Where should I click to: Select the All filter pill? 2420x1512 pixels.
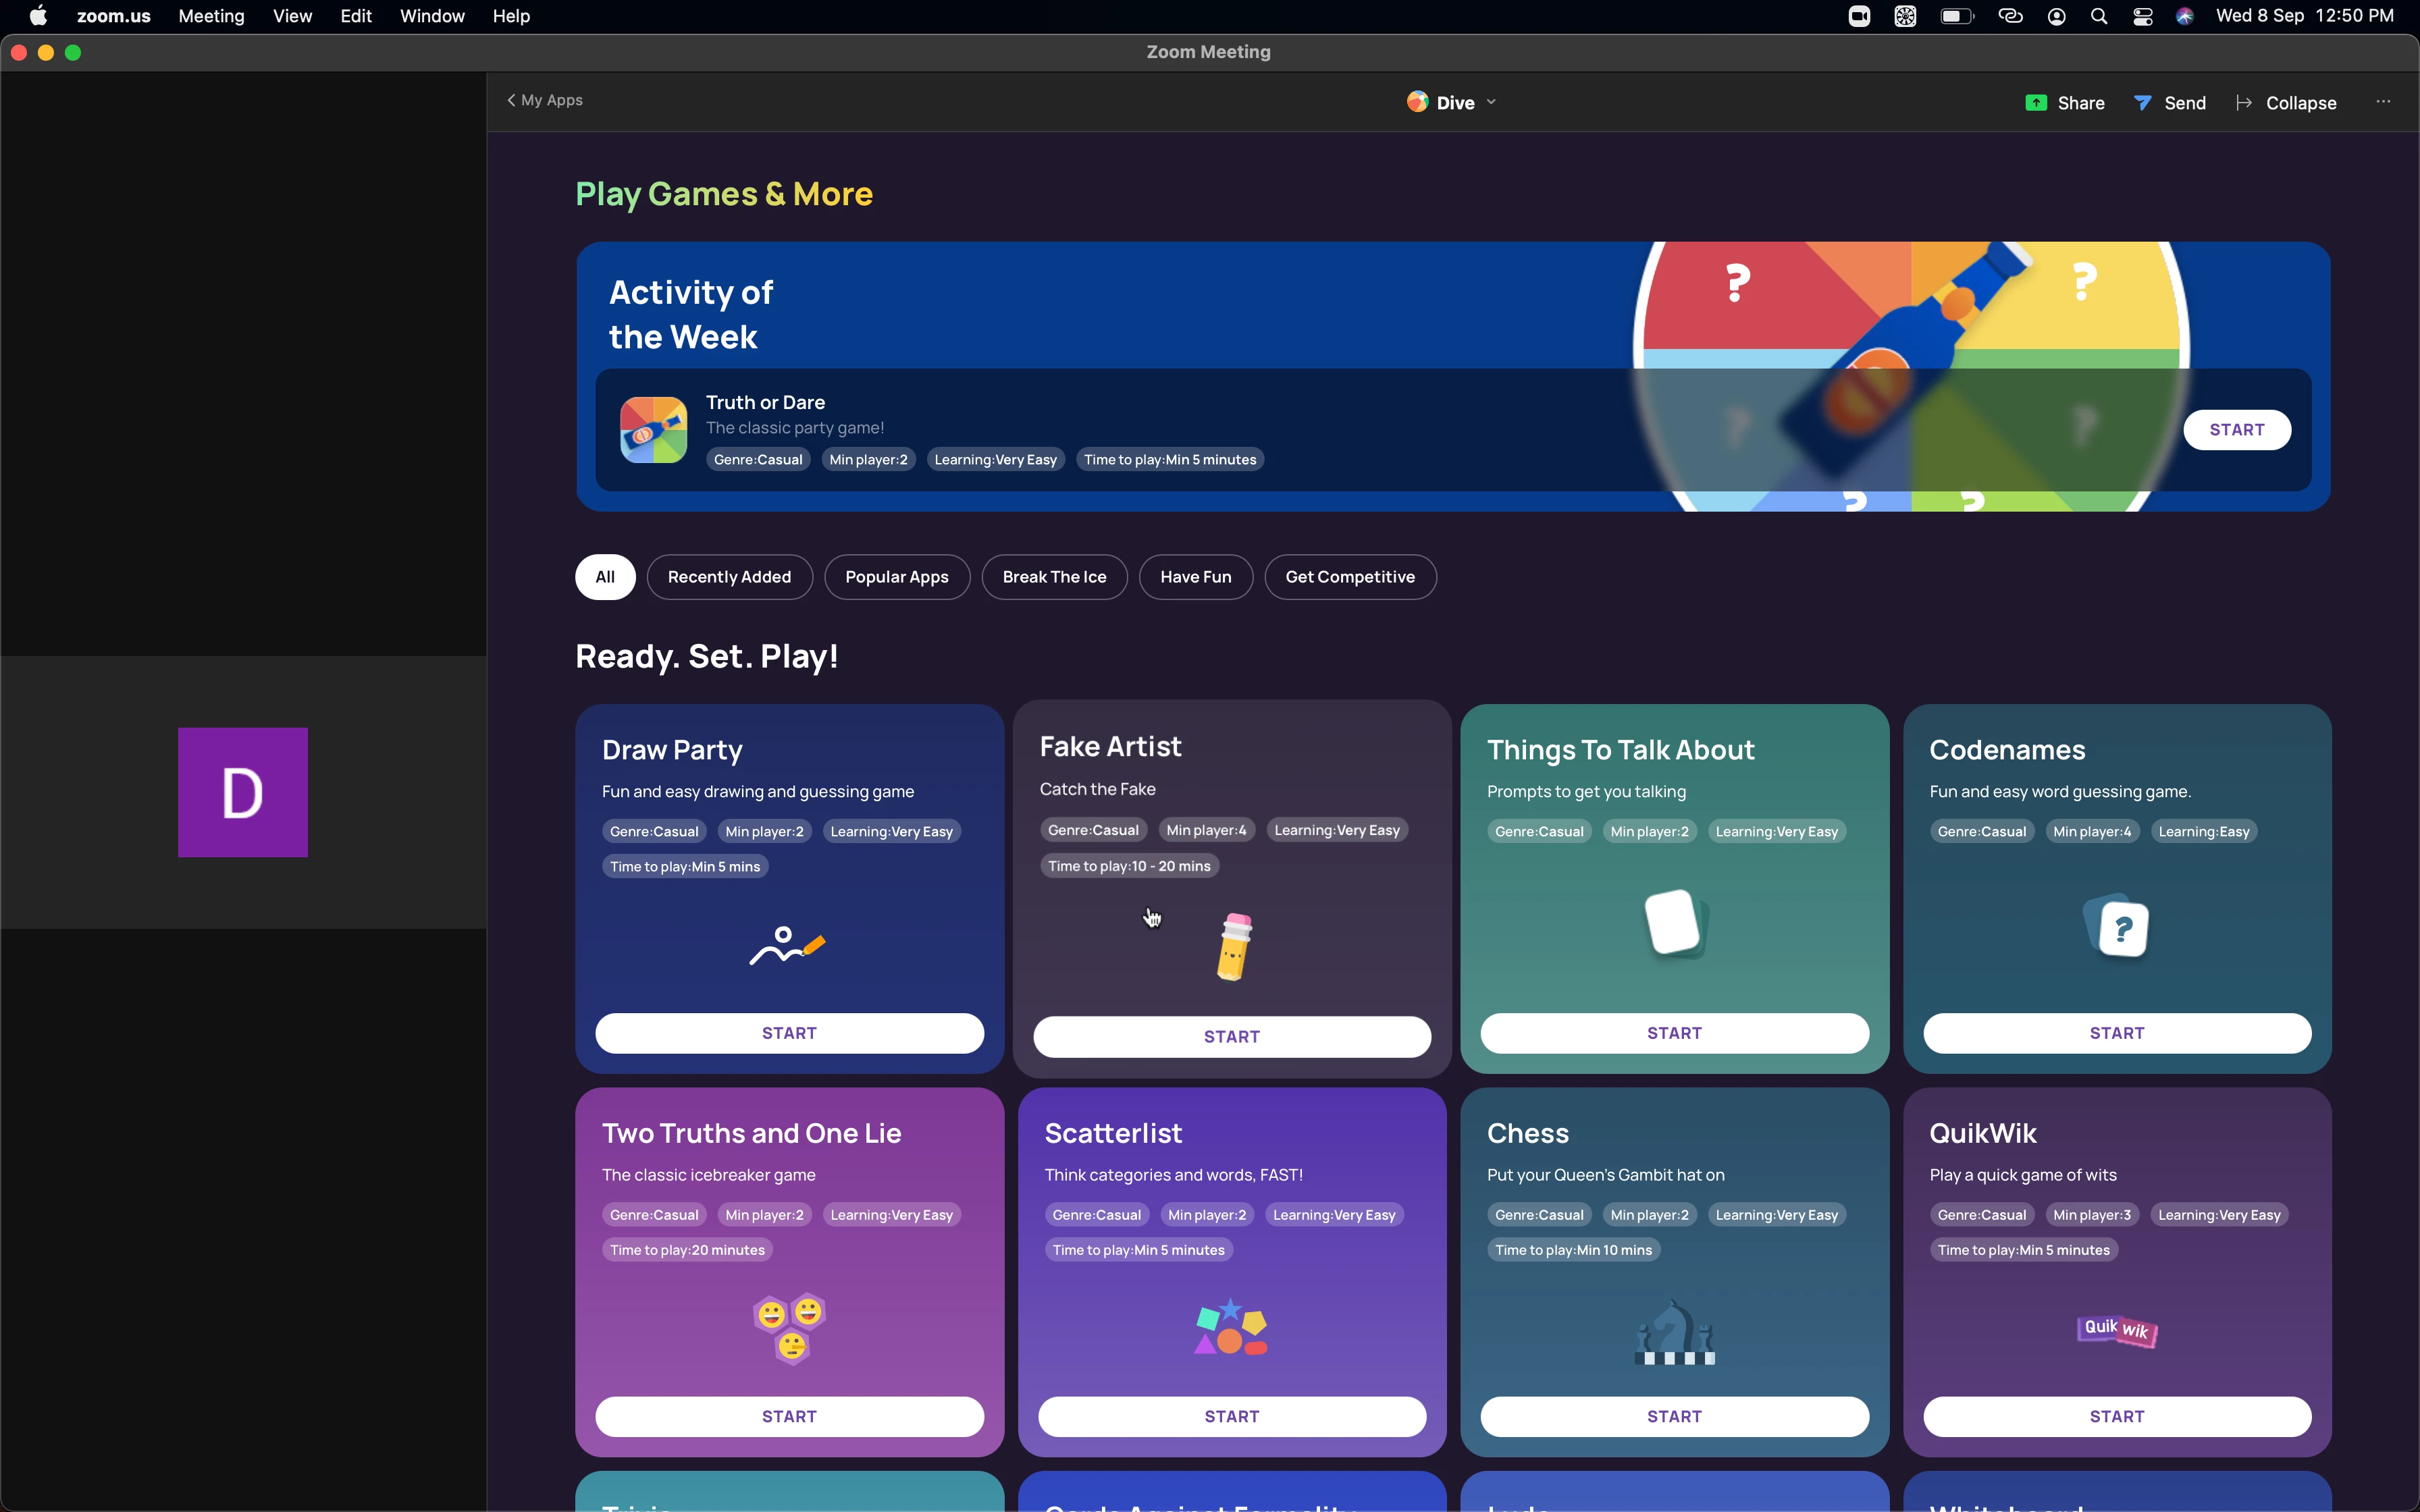605,577
